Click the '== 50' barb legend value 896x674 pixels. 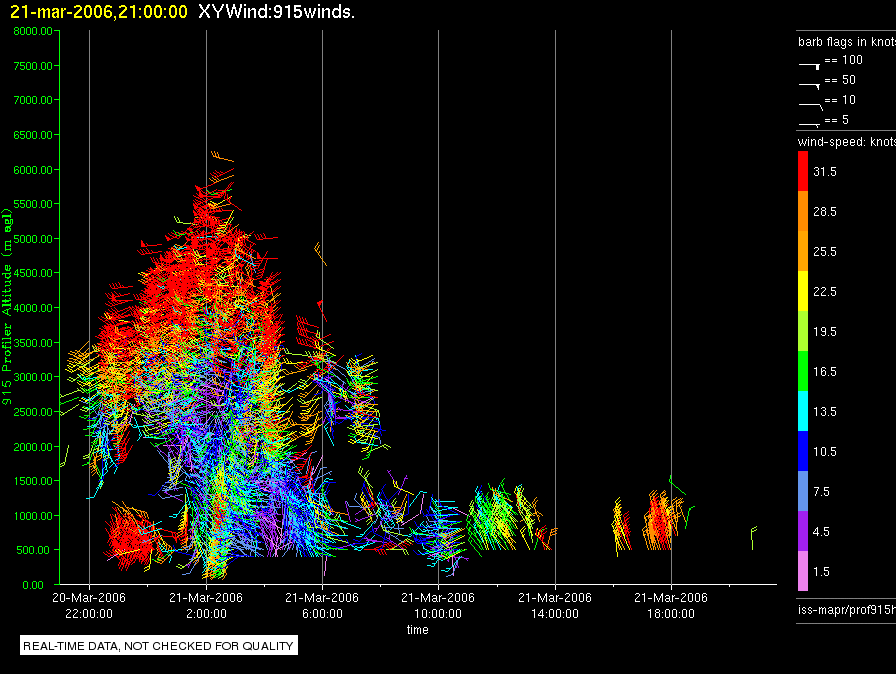(x=840, y=80)
